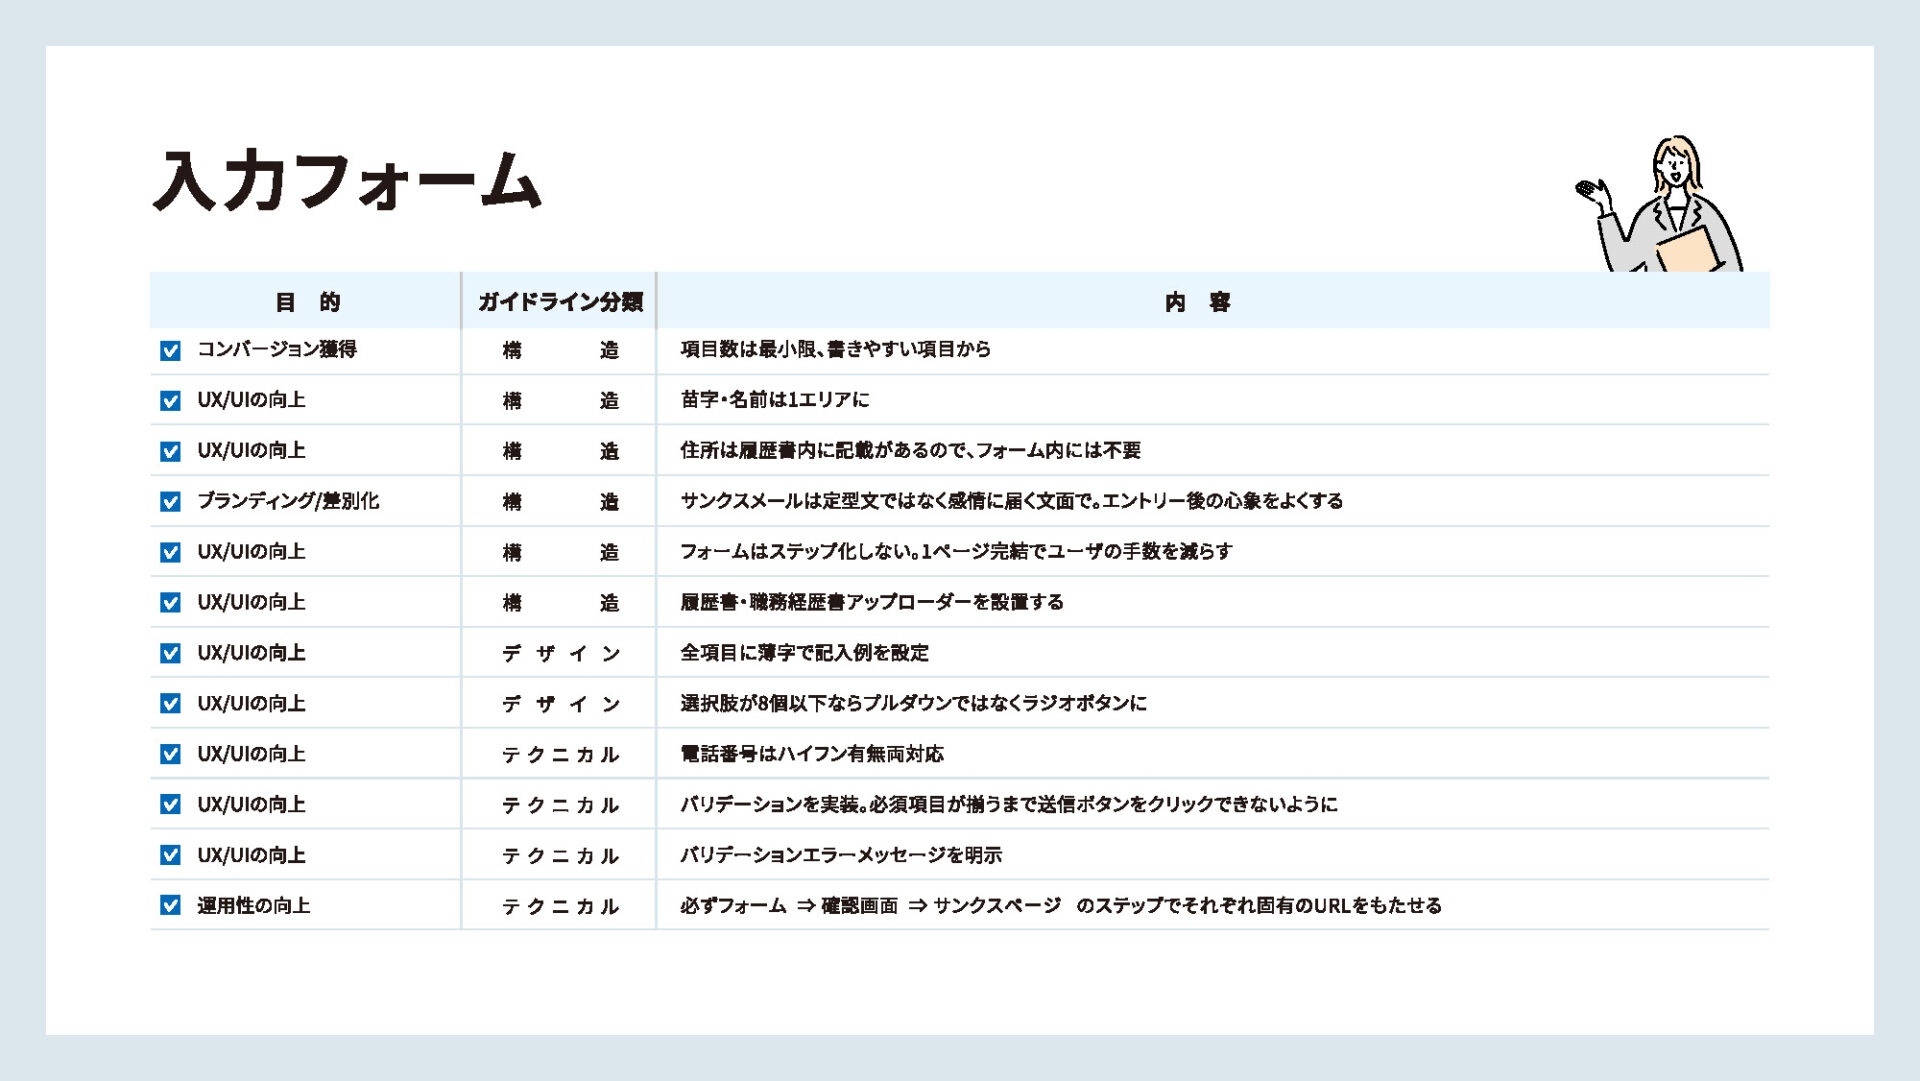Toggle the コンバージョン獲得 checkbox
Screen dimensions: 1920x1081
[170, 350]
